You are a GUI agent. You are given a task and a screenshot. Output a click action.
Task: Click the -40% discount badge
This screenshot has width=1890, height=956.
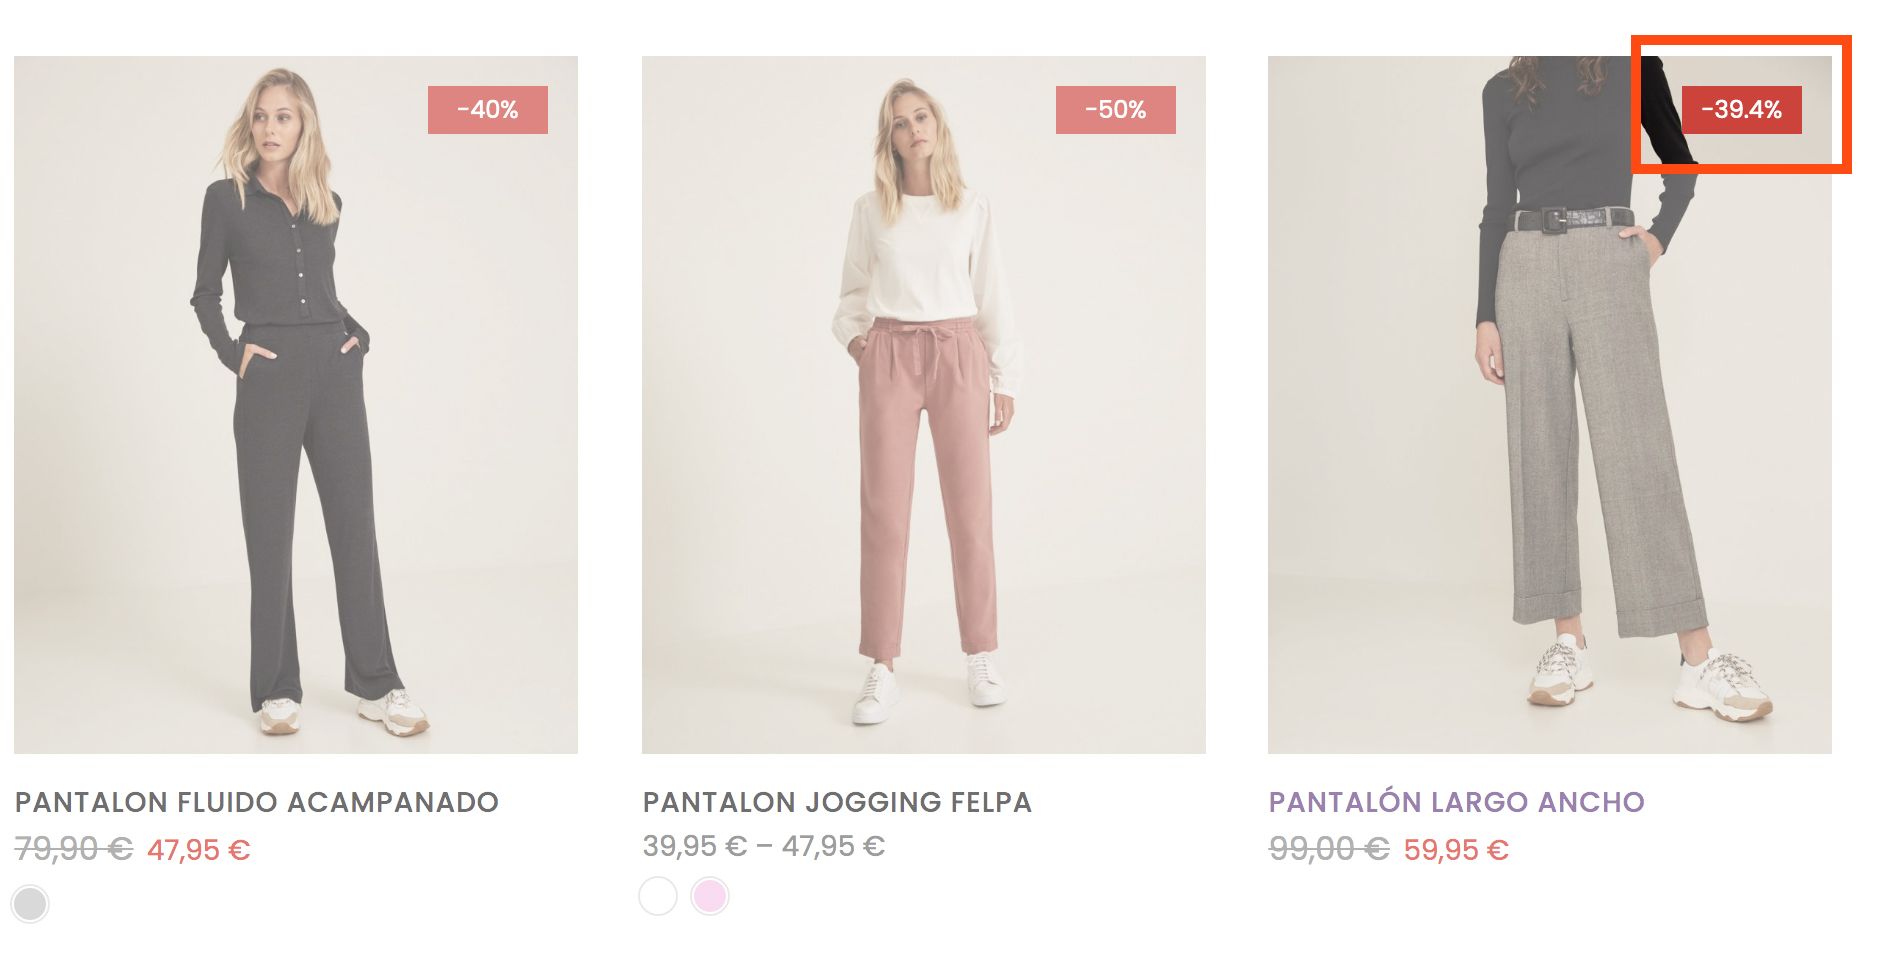(x=488, y=110)
